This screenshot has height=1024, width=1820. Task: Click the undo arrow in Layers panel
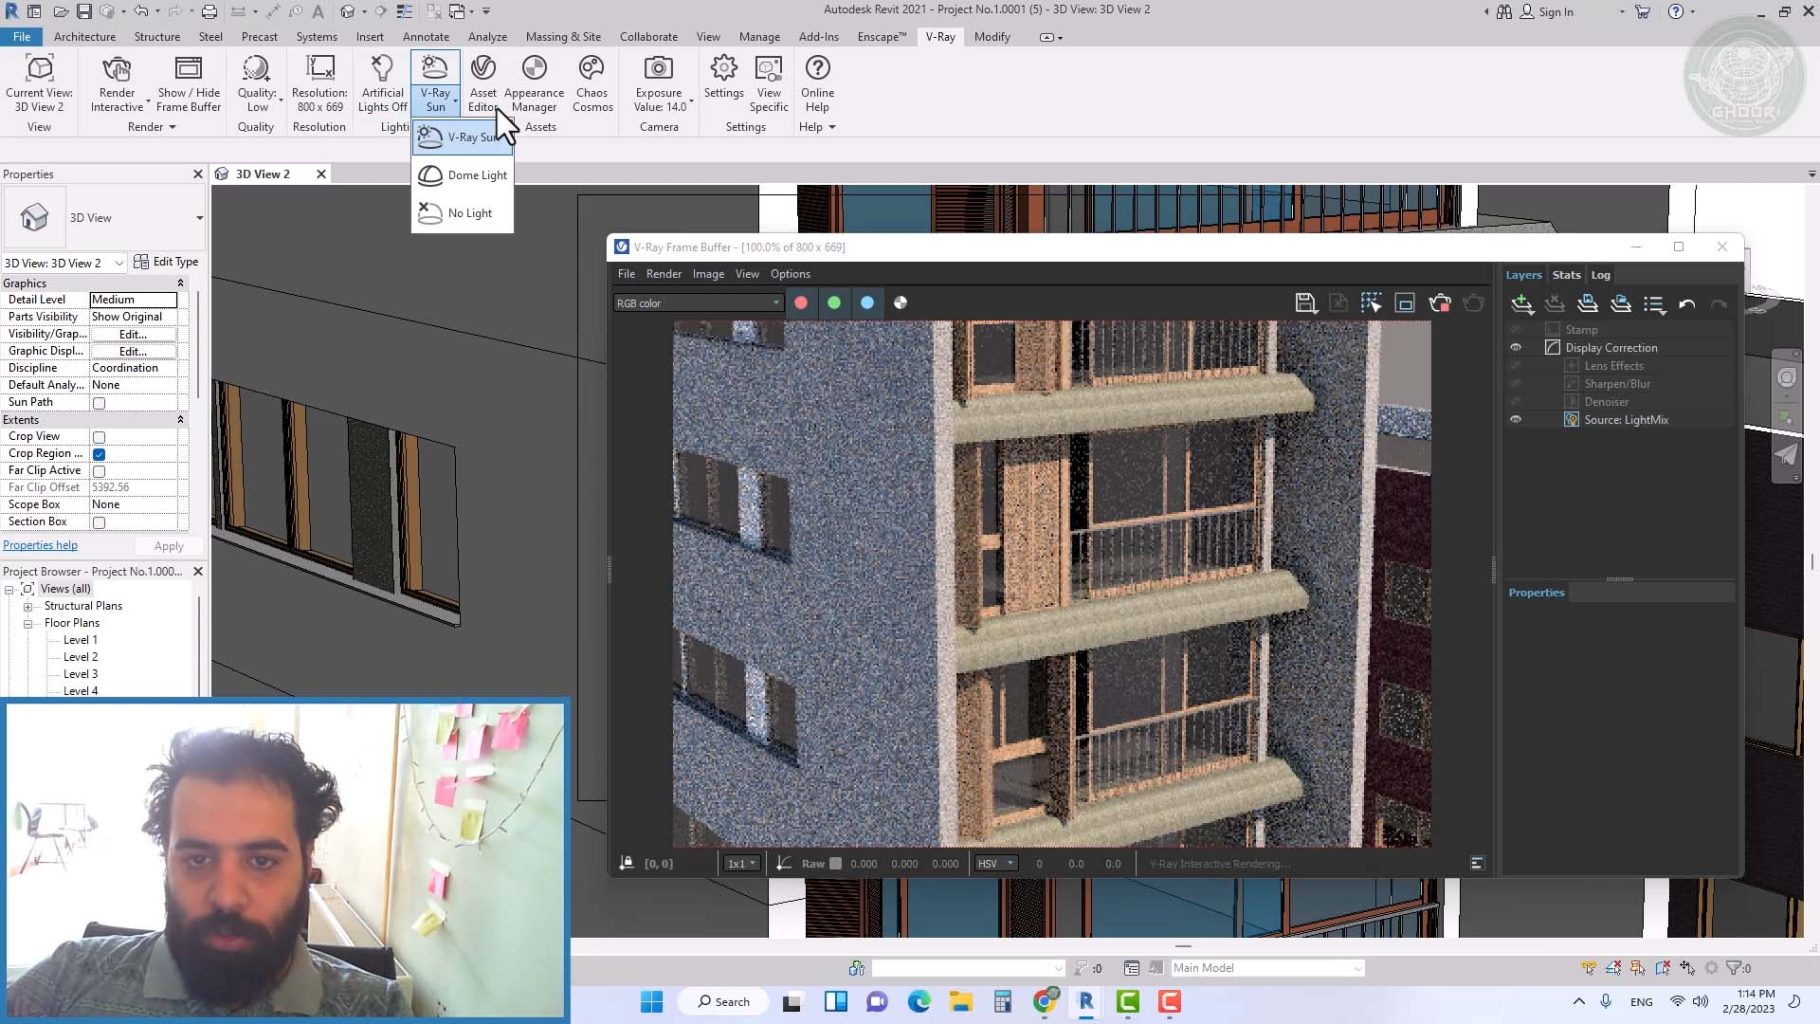tap(1687, 304)
